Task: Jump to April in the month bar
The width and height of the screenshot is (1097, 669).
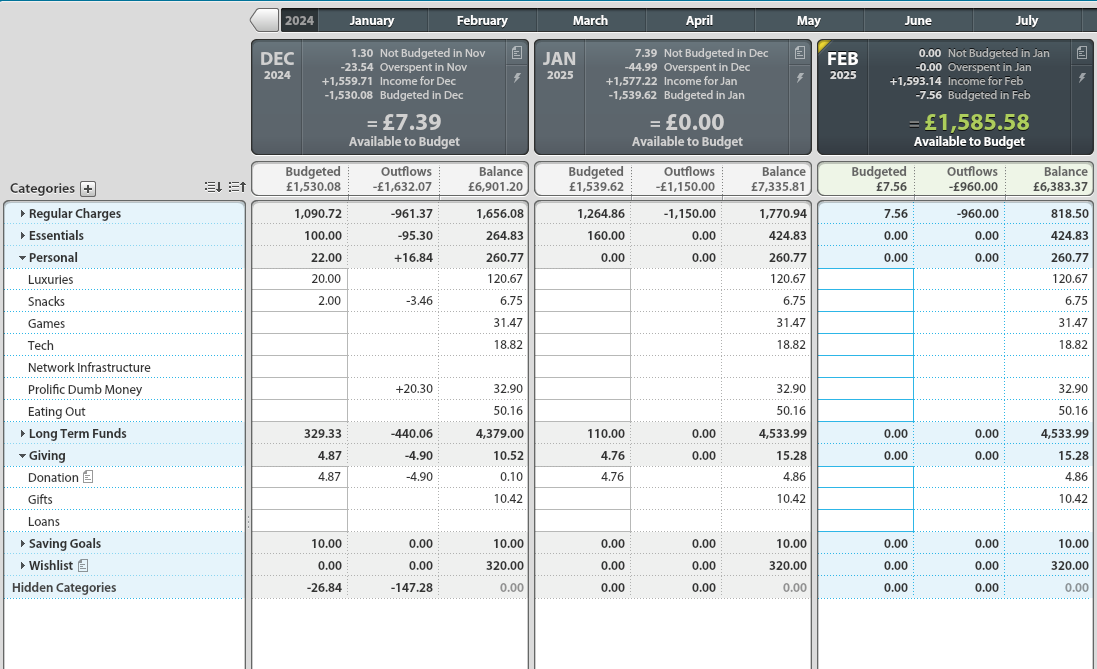Action: (700, 20)
